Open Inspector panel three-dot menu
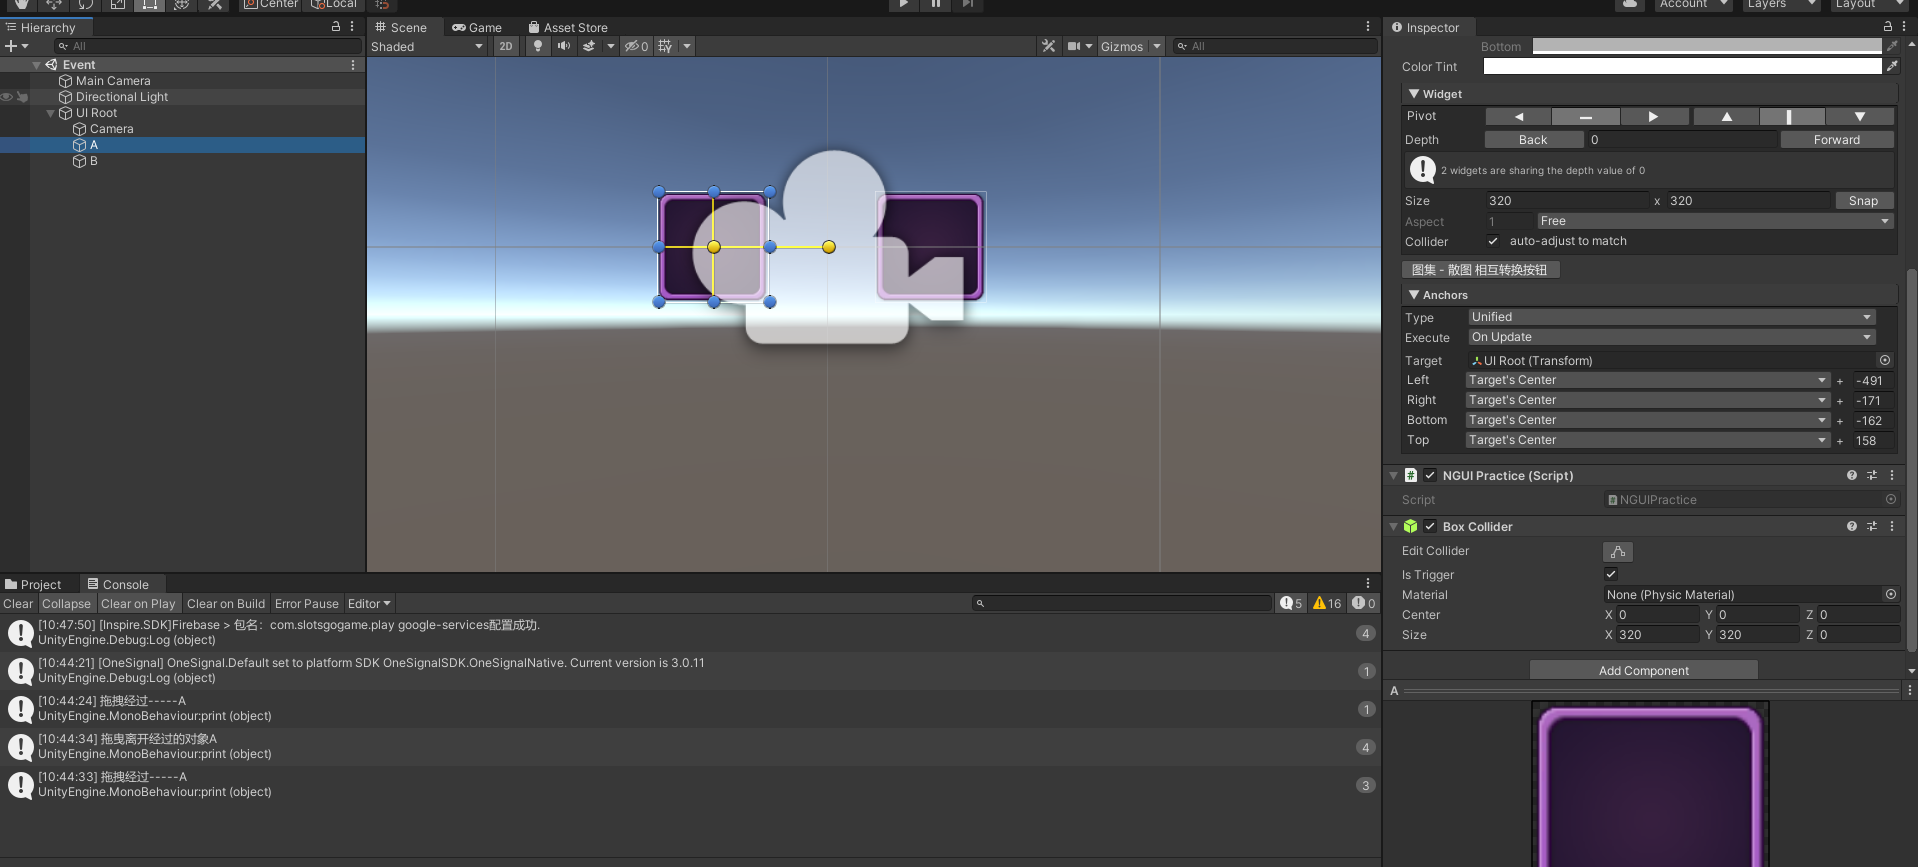Image resolution: width=1918 pixels, height=867 pixels. click(x=1904, y=27)
